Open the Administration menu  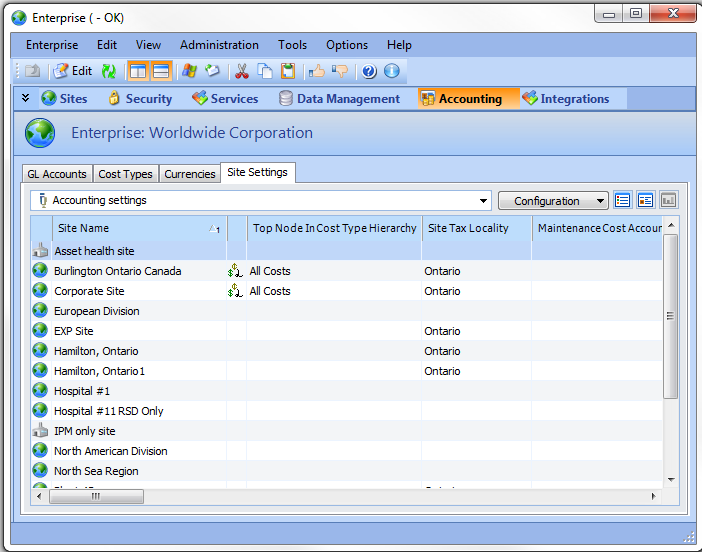tap(219, 45)
